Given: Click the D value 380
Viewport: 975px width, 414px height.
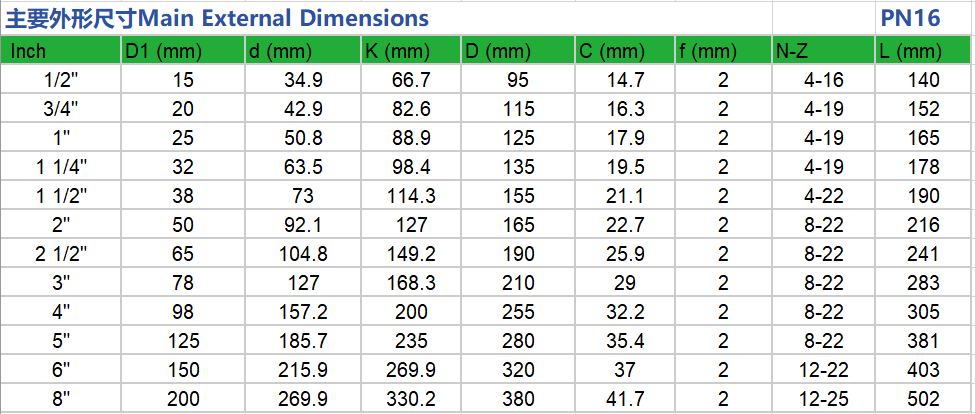Looking at the screenshot, I should (517, 398).
